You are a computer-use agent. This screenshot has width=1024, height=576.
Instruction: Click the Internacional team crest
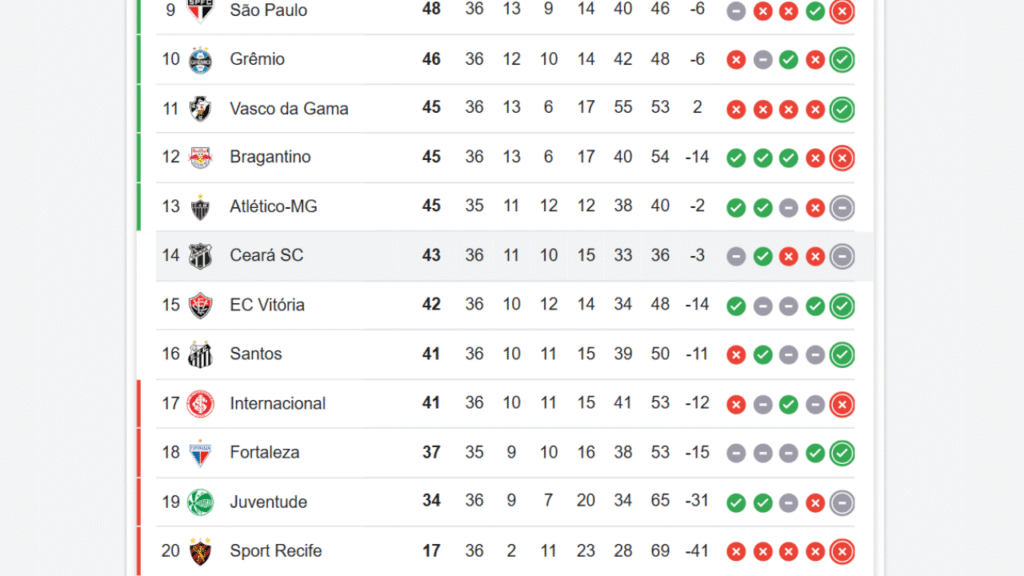click(x=201, y=404)
